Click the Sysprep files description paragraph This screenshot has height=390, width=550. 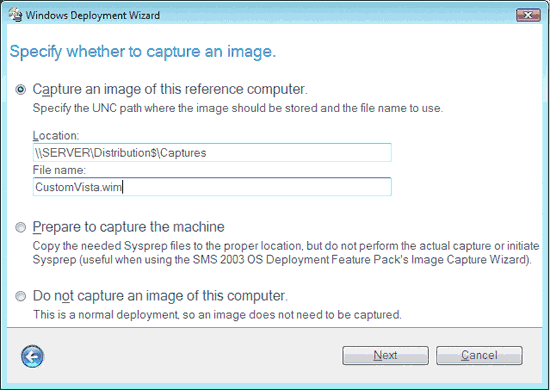click(286, 253)
